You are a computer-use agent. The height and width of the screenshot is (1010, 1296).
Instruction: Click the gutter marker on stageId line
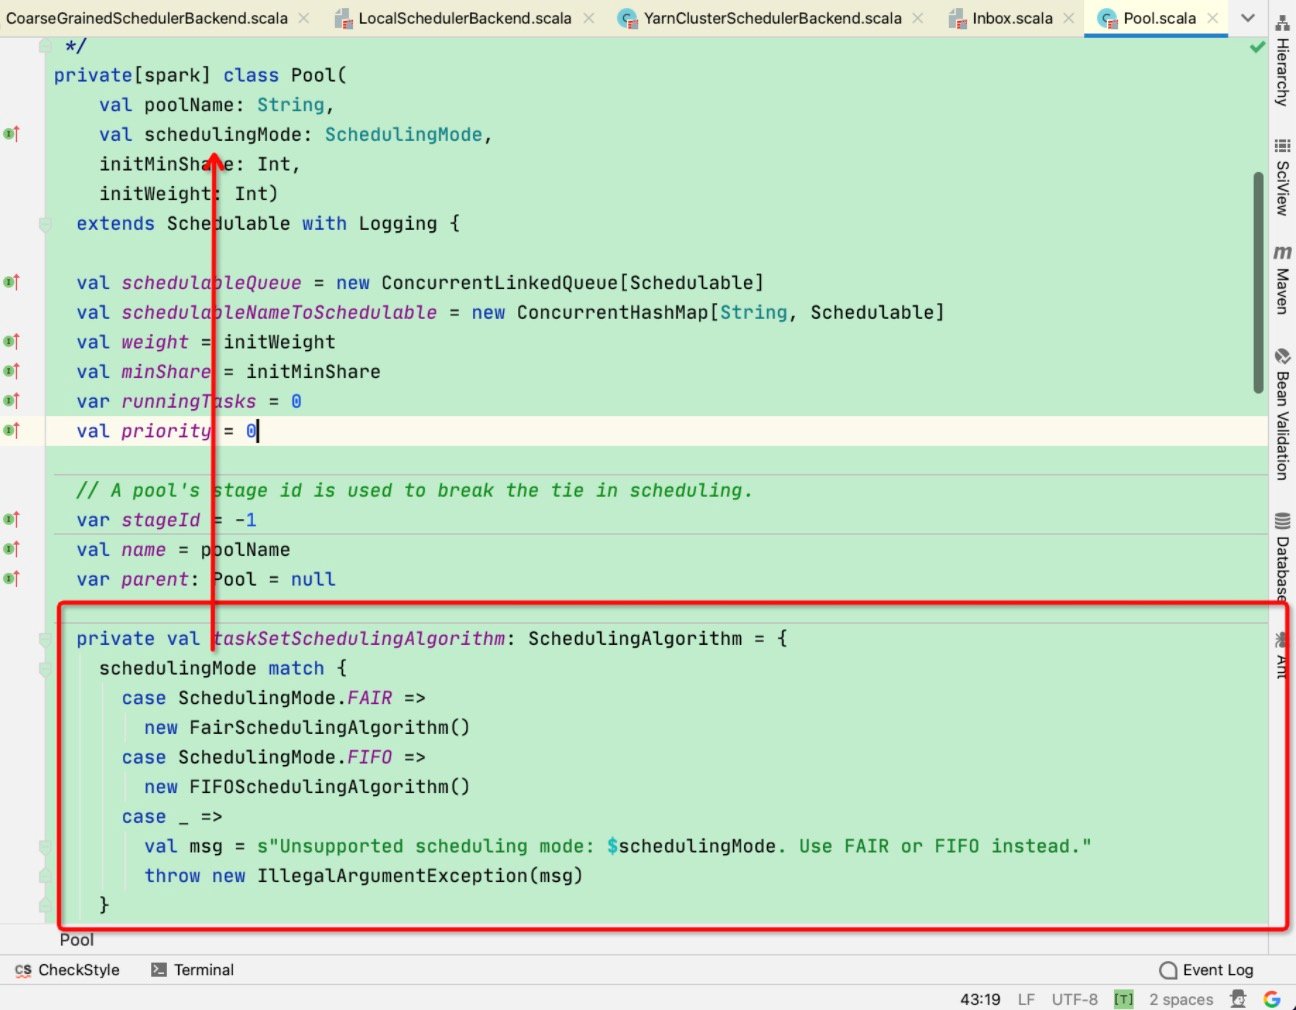click(11, 520)
